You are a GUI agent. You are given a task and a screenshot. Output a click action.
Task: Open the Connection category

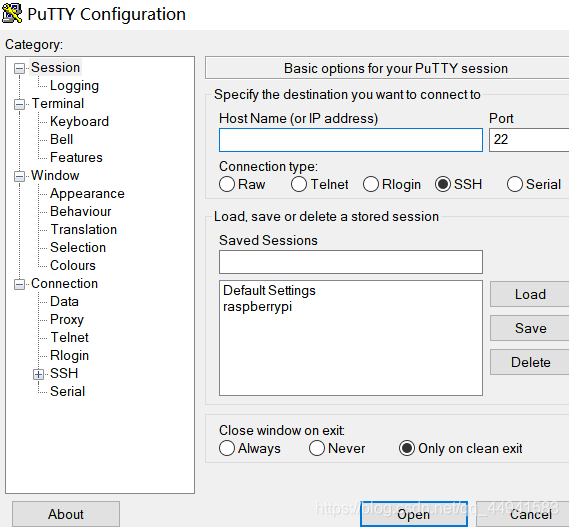[x=65, y=283]
